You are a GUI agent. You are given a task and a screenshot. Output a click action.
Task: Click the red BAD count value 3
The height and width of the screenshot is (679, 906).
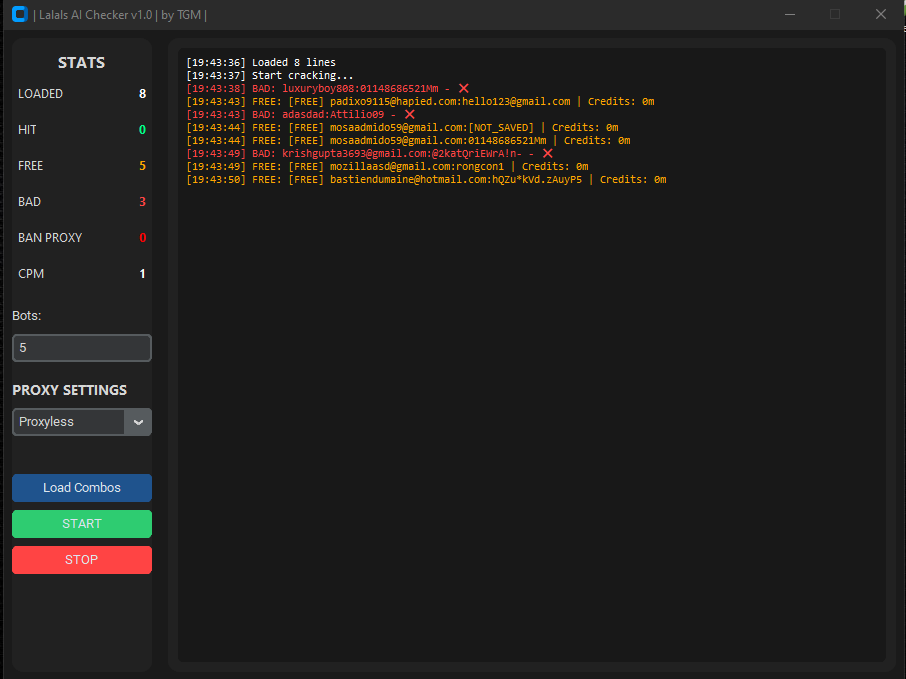point(143,202)
